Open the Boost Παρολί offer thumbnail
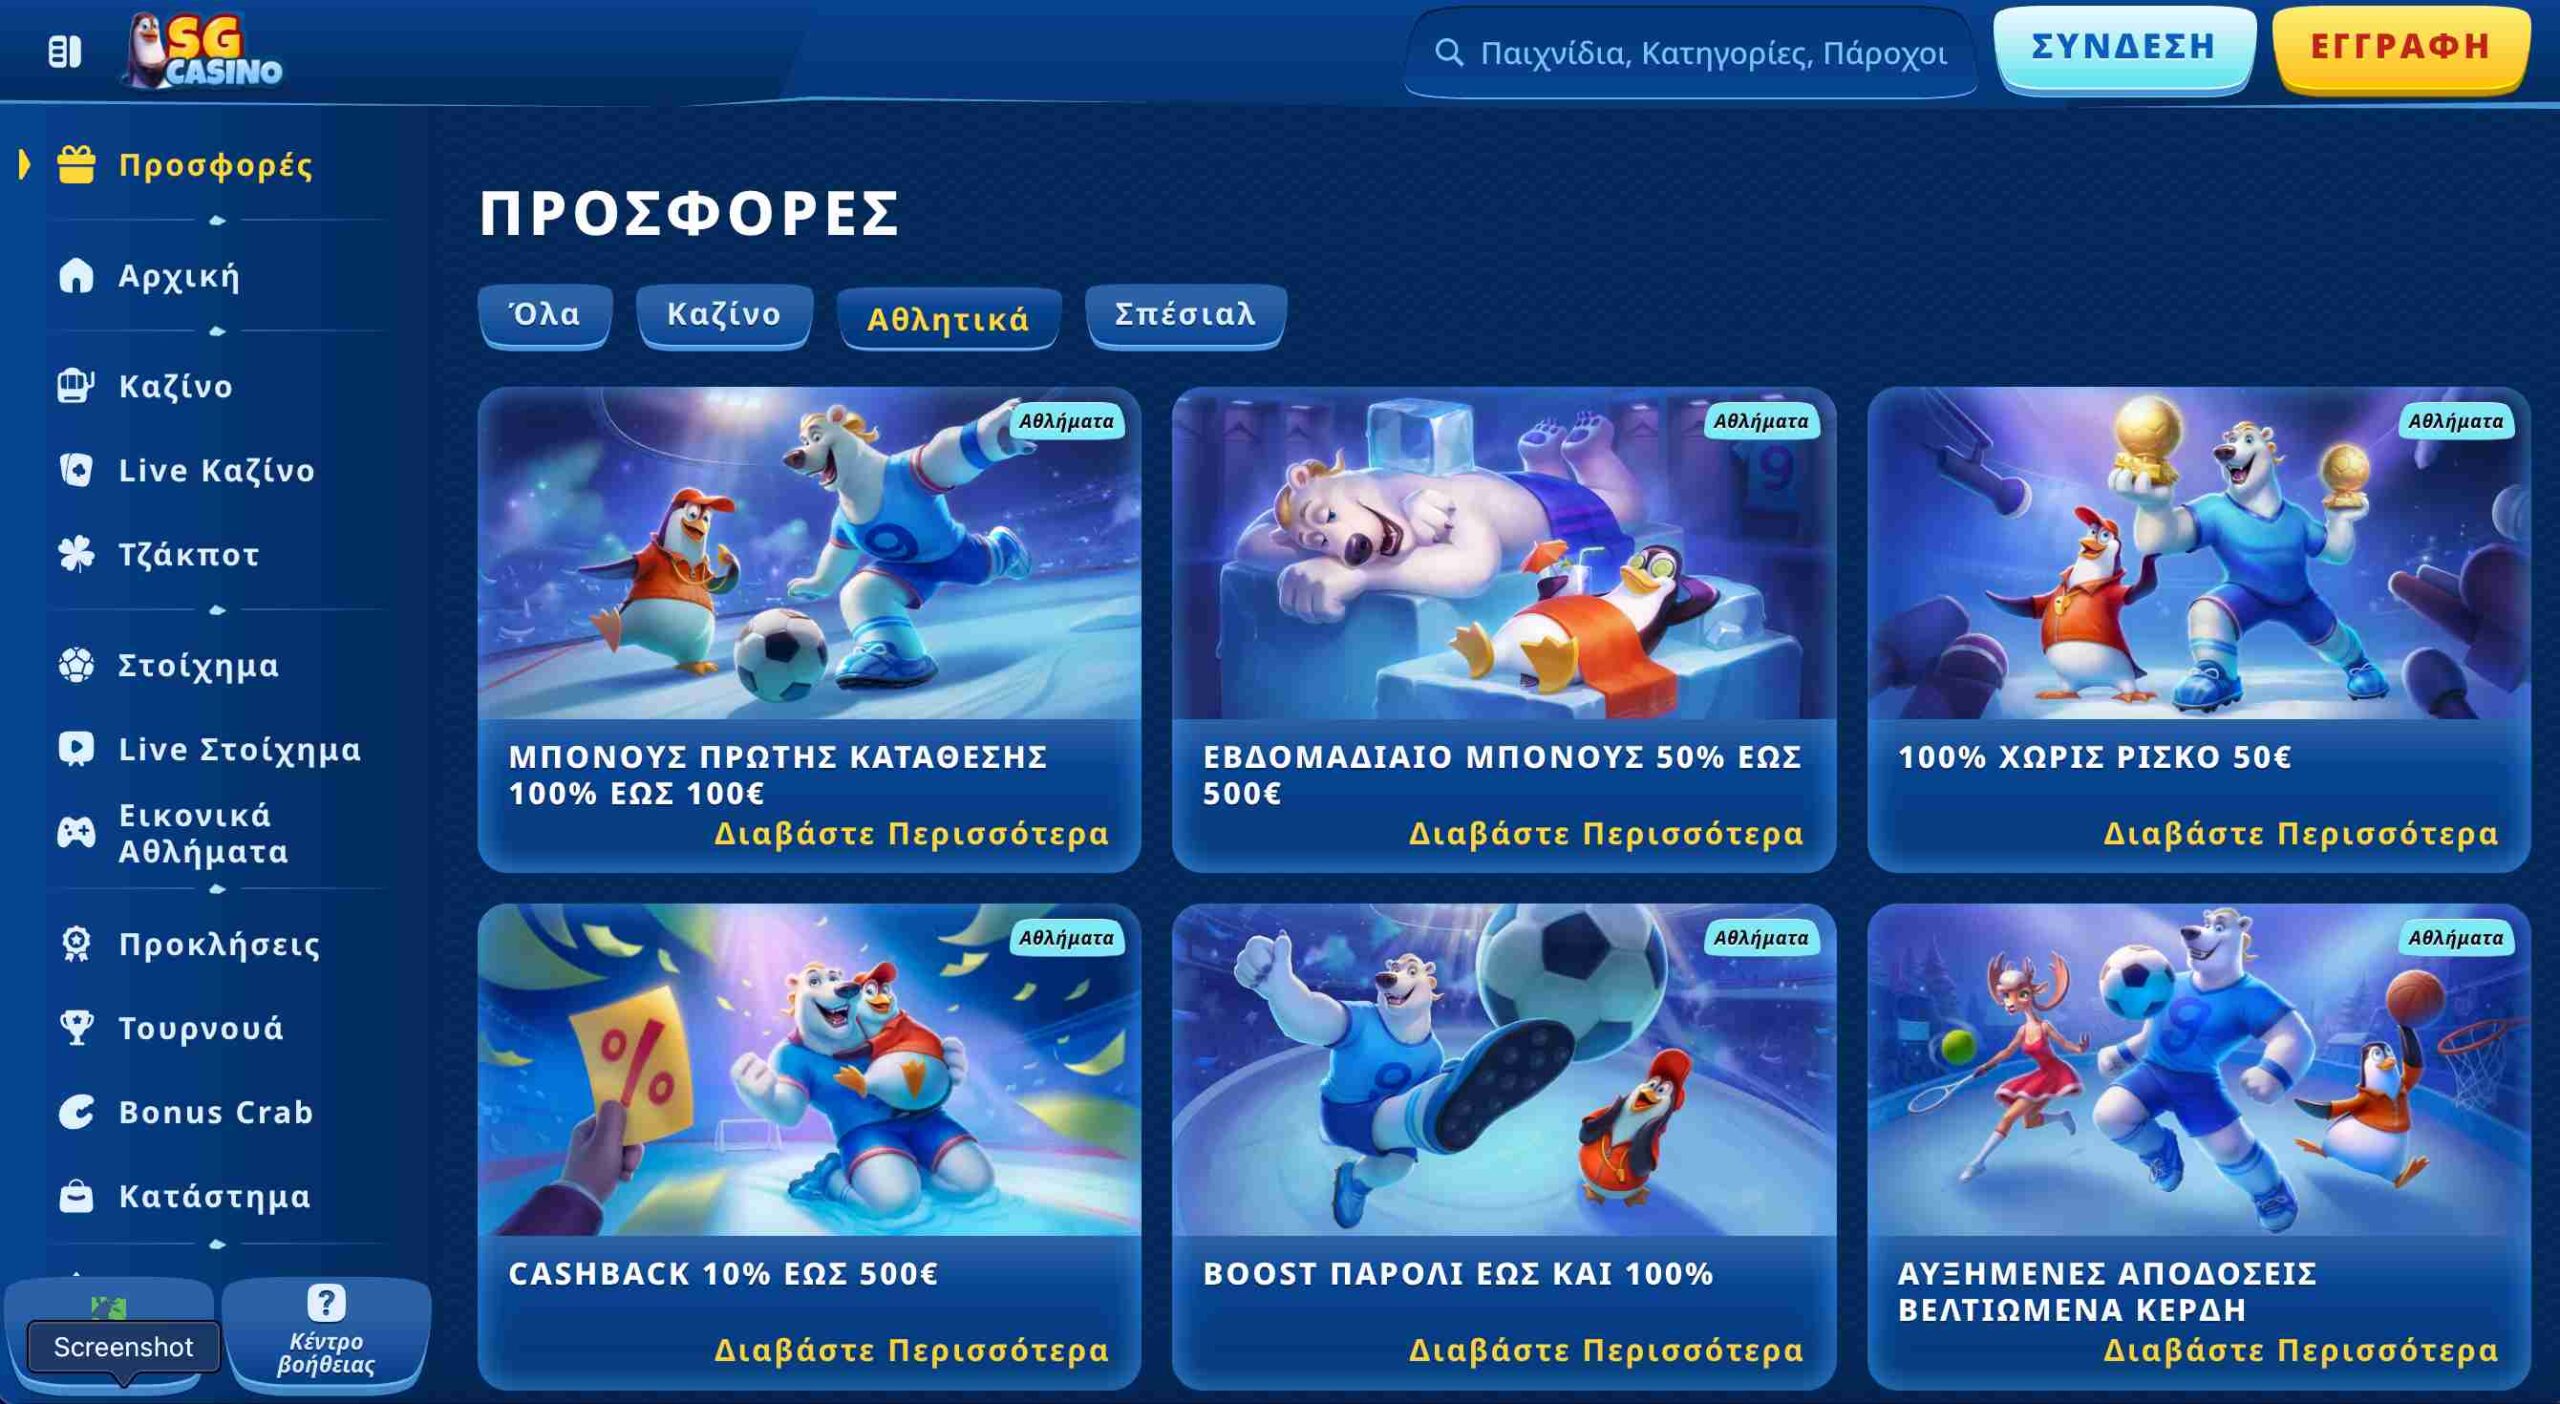 (x=1503, y=1070)
